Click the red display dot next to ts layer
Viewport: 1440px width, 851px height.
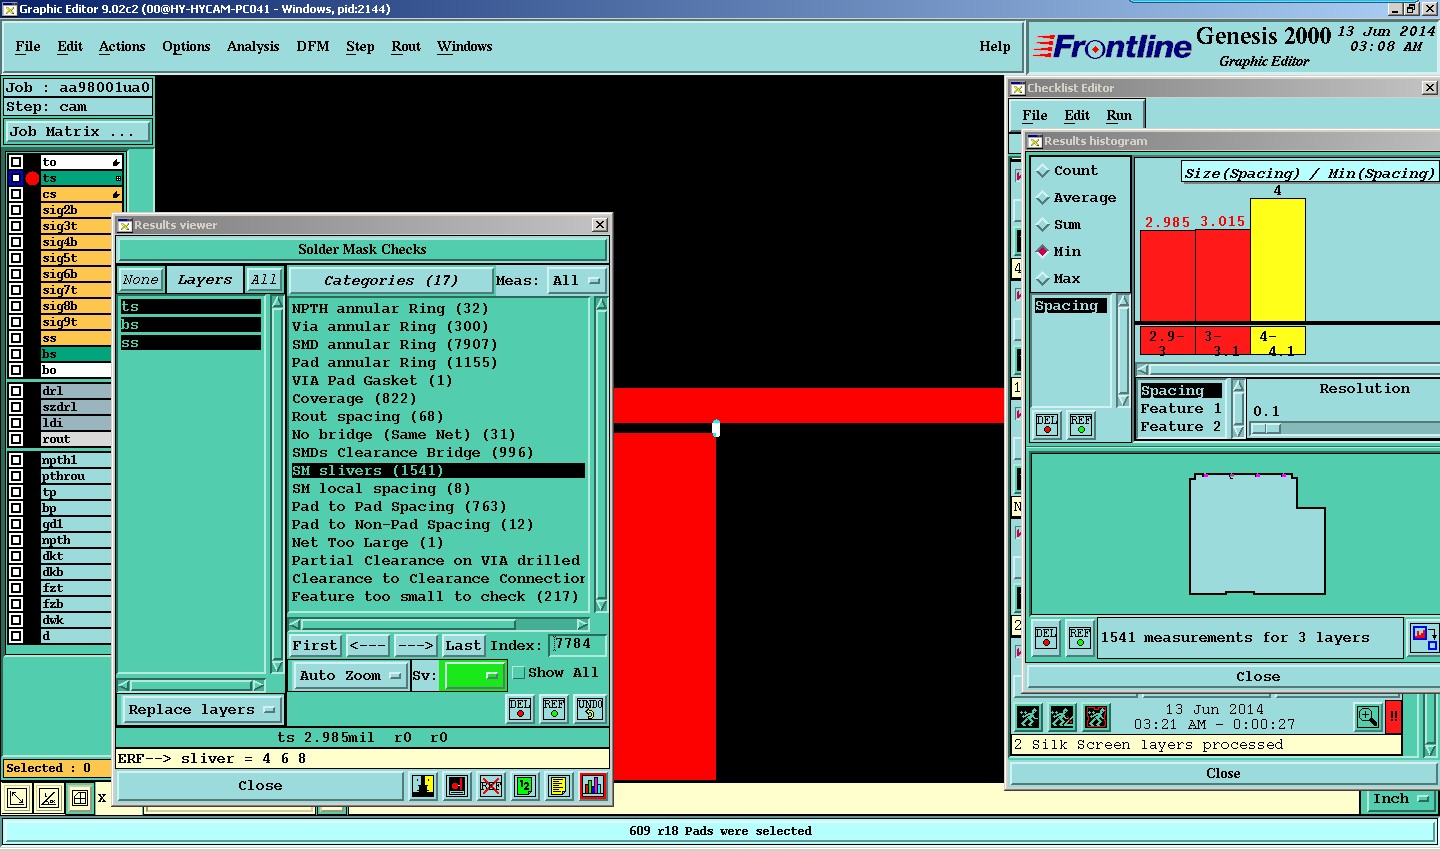click(32, 178)
